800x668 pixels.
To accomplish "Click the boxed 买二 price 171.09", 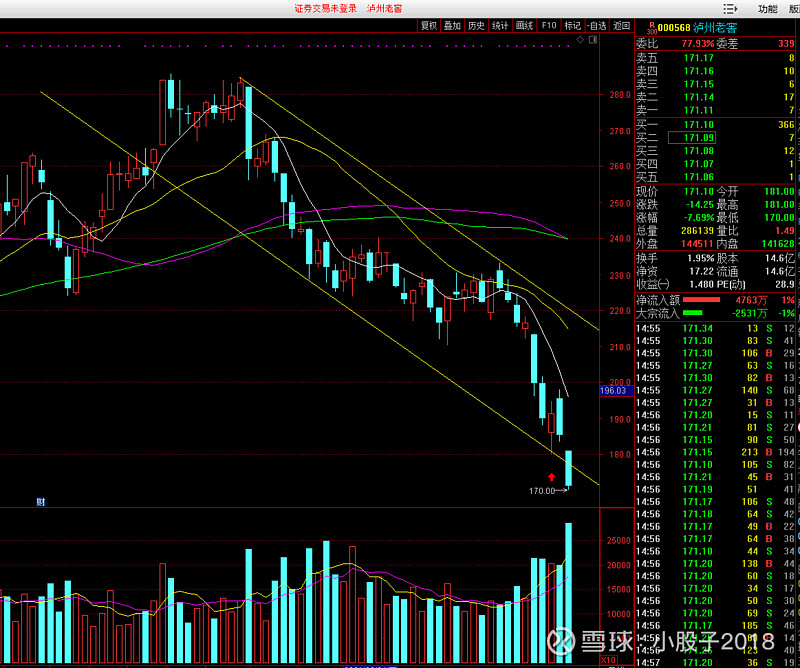I will click(692, 138).
